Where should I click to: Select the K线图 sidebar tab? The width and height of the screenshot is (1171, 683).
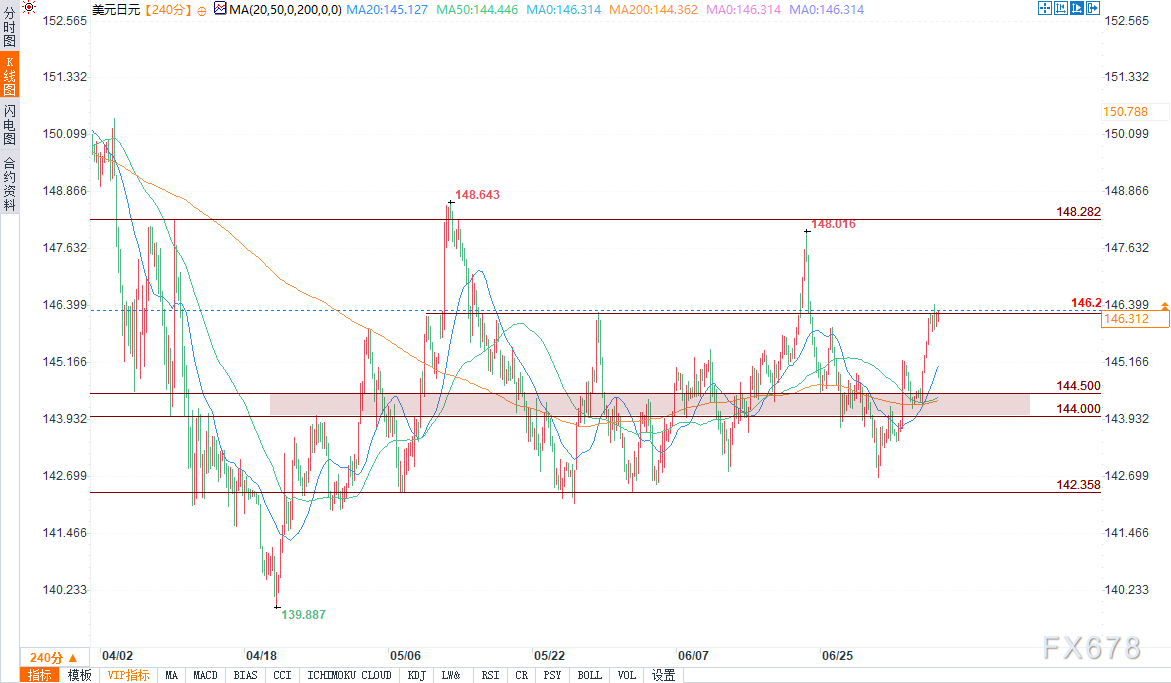point(9,75)
